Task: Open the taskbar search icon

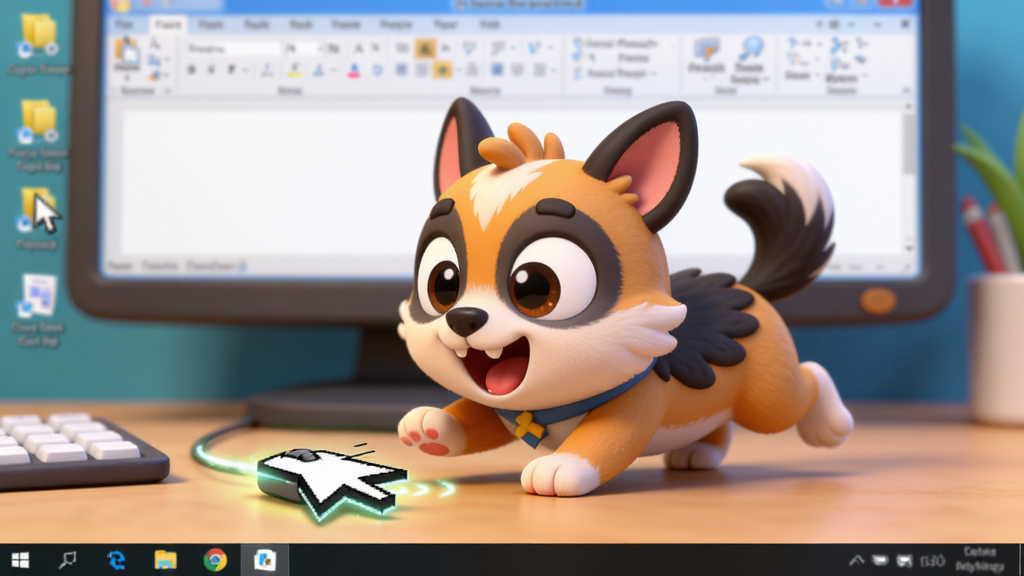Action: [67, 560]
